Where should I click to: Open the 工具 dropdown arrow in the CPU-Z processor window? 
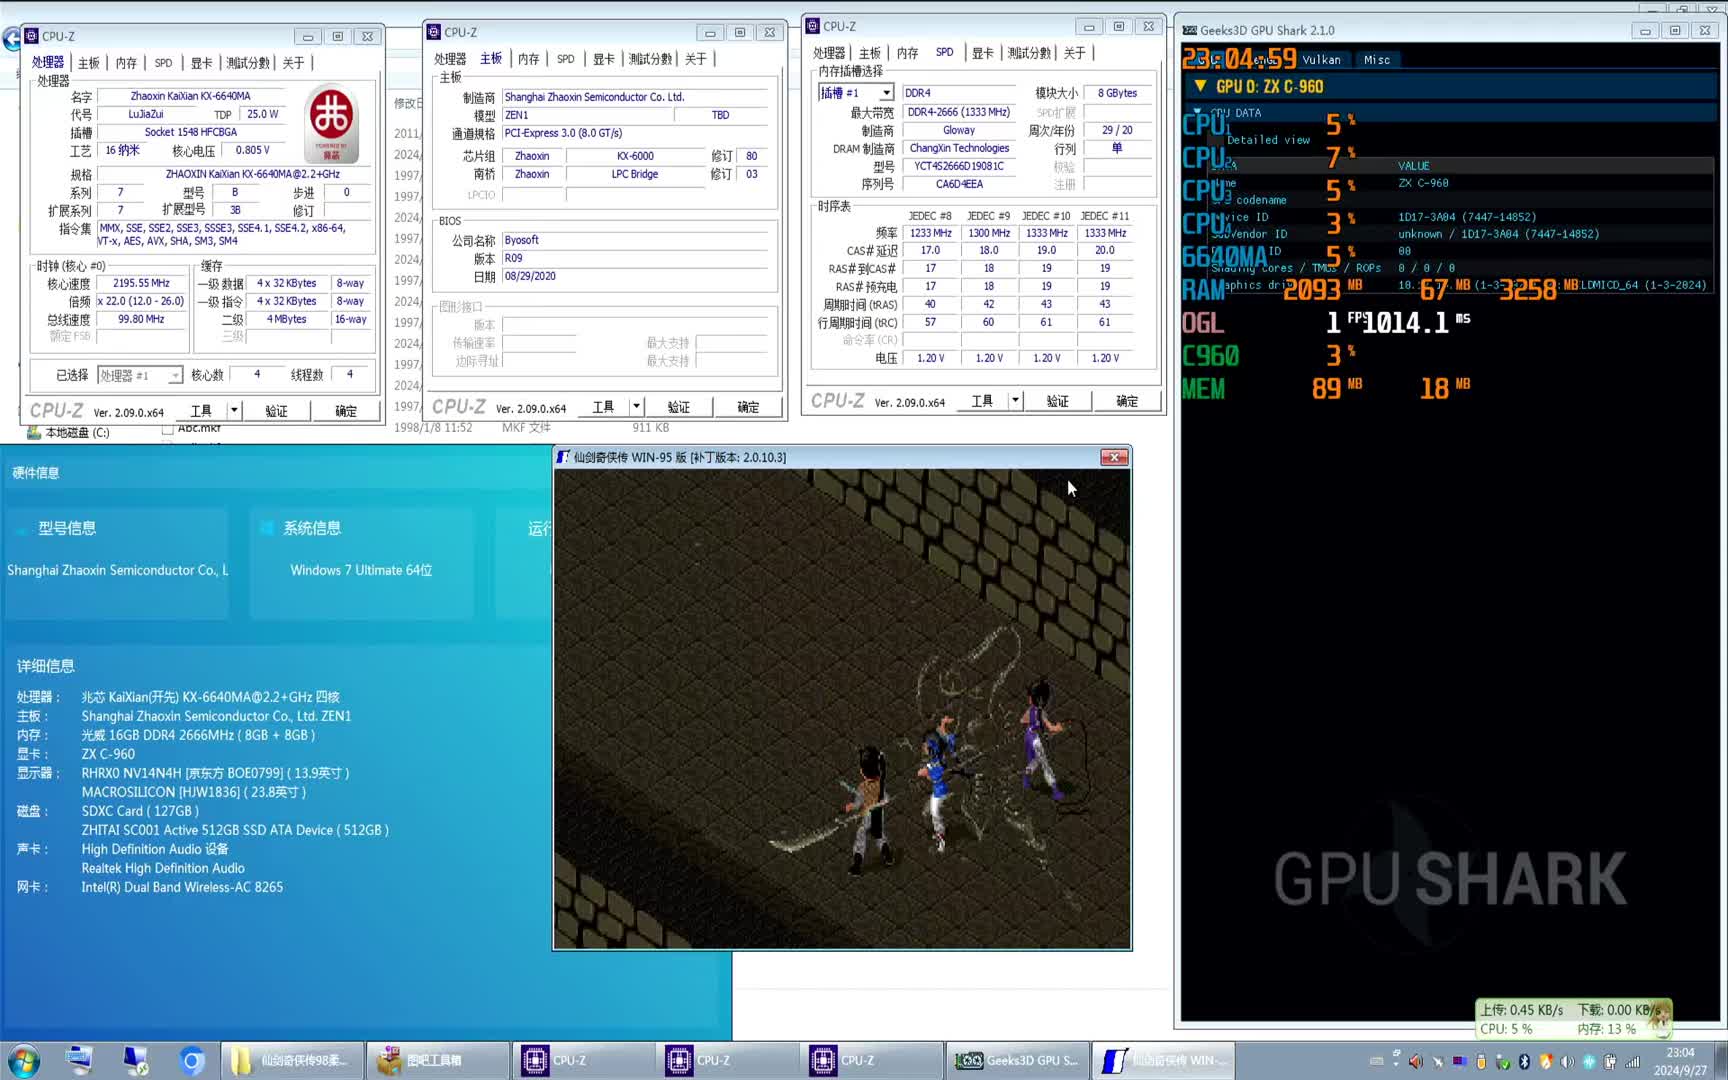point(234,410)
